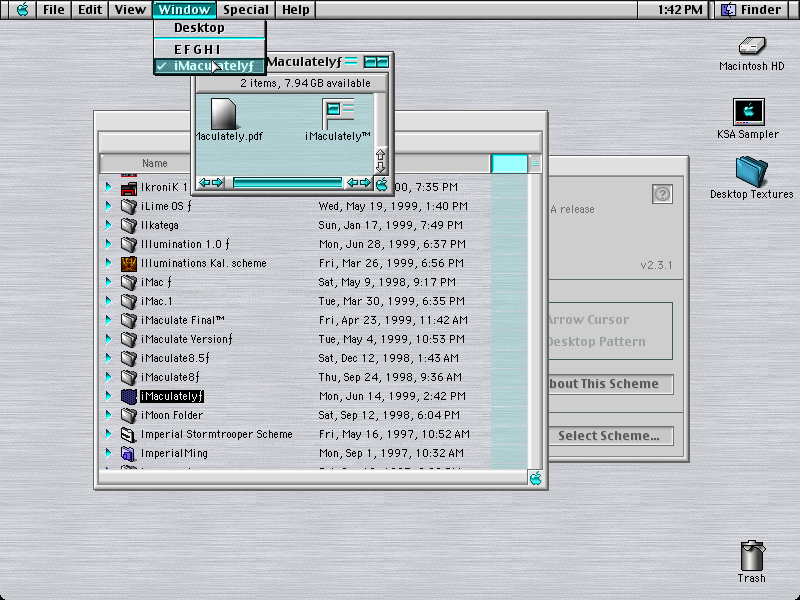800x600 pixels.
Task: Expand the iMac ƒ disclosure triangle
Action: point(108,282)
